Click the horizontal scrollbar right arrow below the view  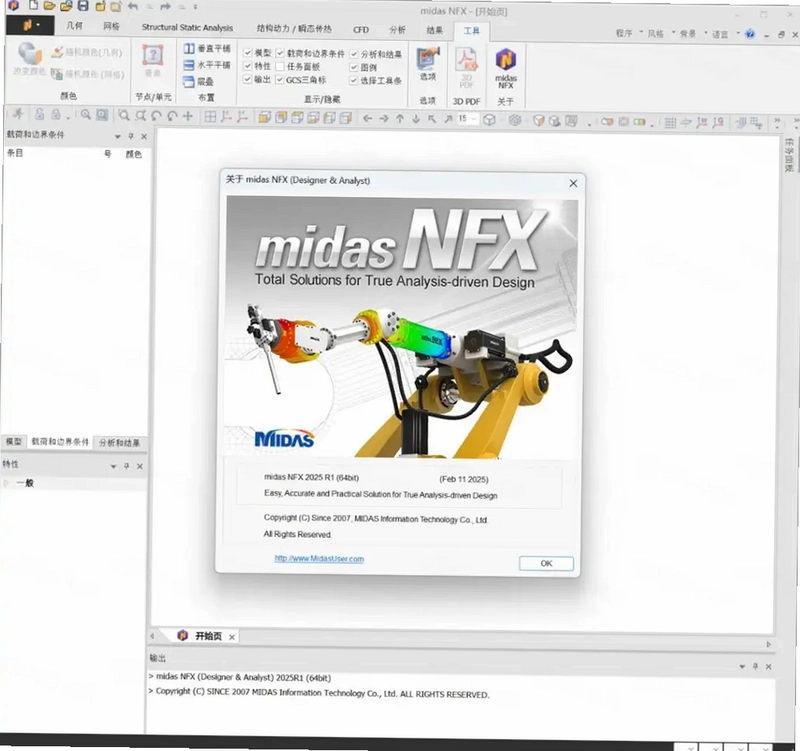pos(768,644)
